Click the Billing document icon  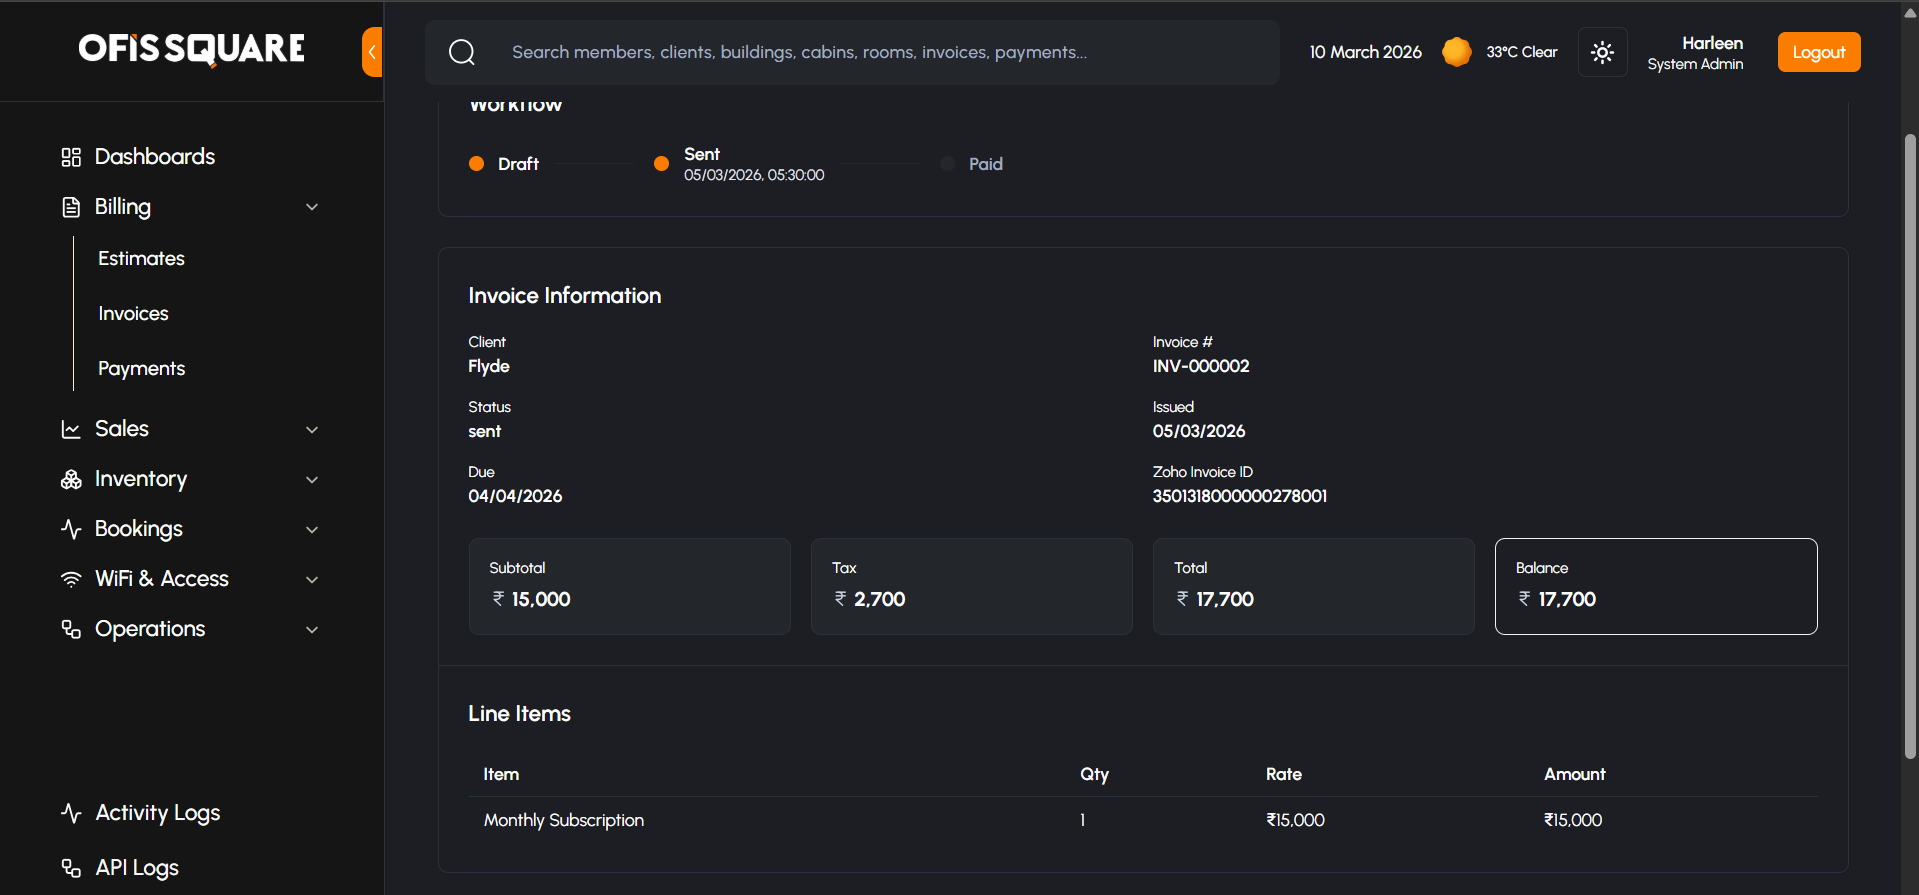(x=71, y=207)
